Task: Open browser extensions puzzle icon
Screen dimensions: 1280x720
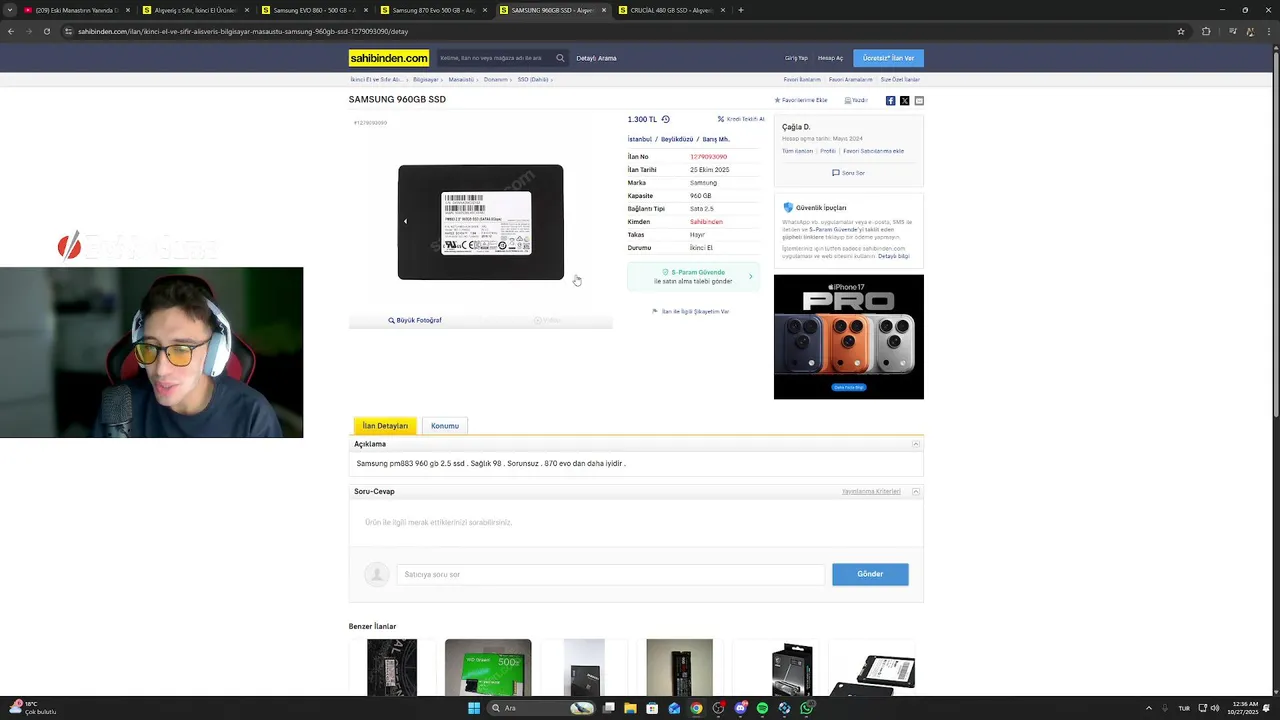Action: (1206, 31)
